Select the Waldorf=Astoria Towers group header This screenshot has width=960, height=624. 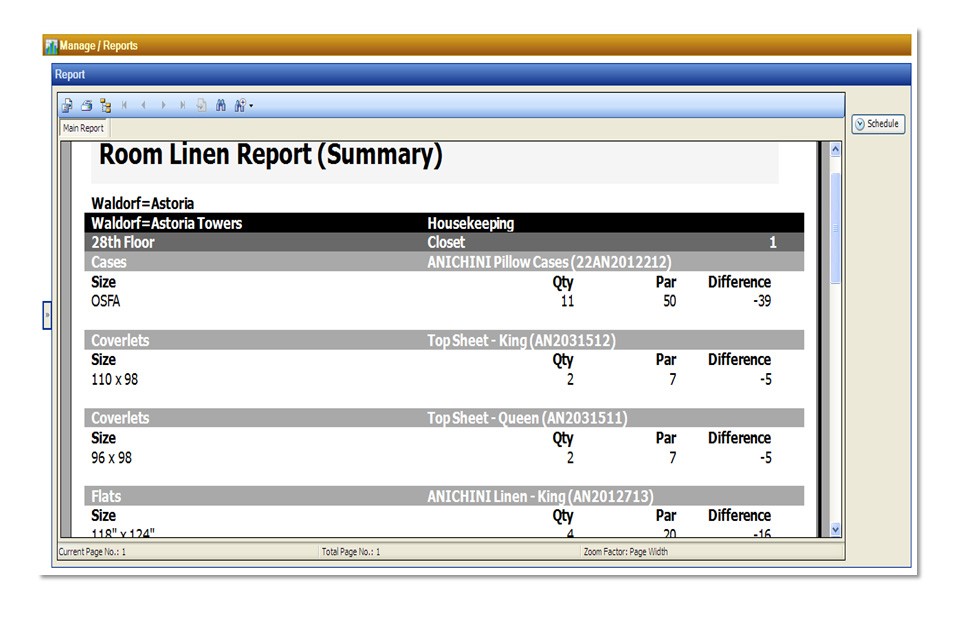tap(167, 224)
